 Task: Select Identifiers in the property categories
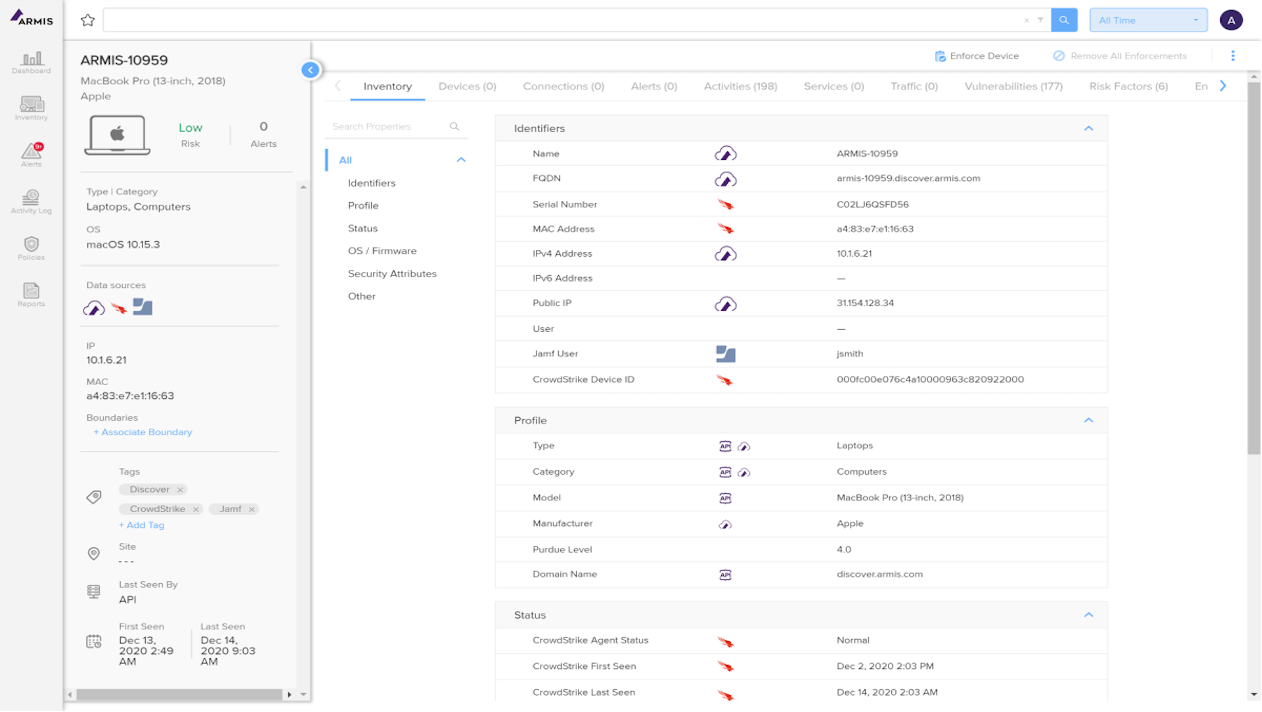pyautogui.click(x=372, y=183)
